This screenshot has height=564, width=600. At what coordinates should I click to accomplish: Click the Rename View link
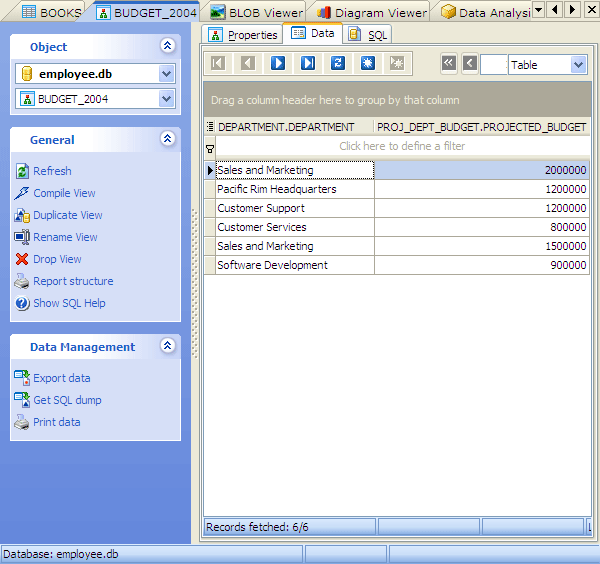click(65, 237)
